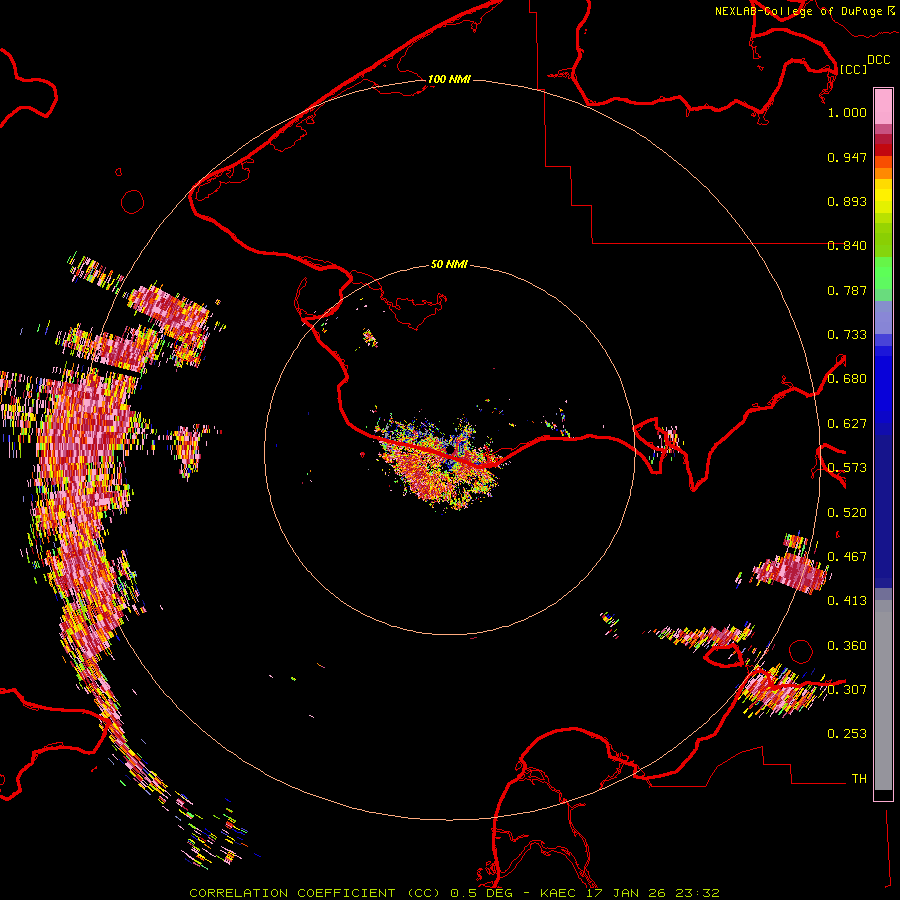900x900 pixels.
Task: Click the "KAEC" radar site identifier
Action: pos(558,893)
